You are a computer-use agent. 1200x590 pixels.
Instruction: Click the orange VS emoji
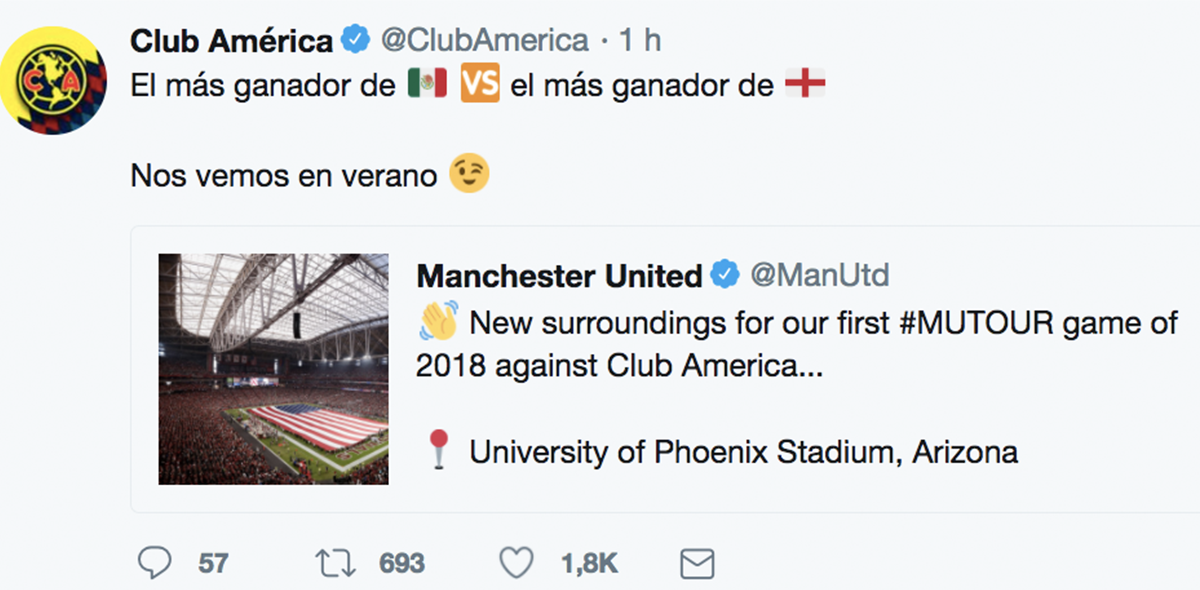point(480,86)
